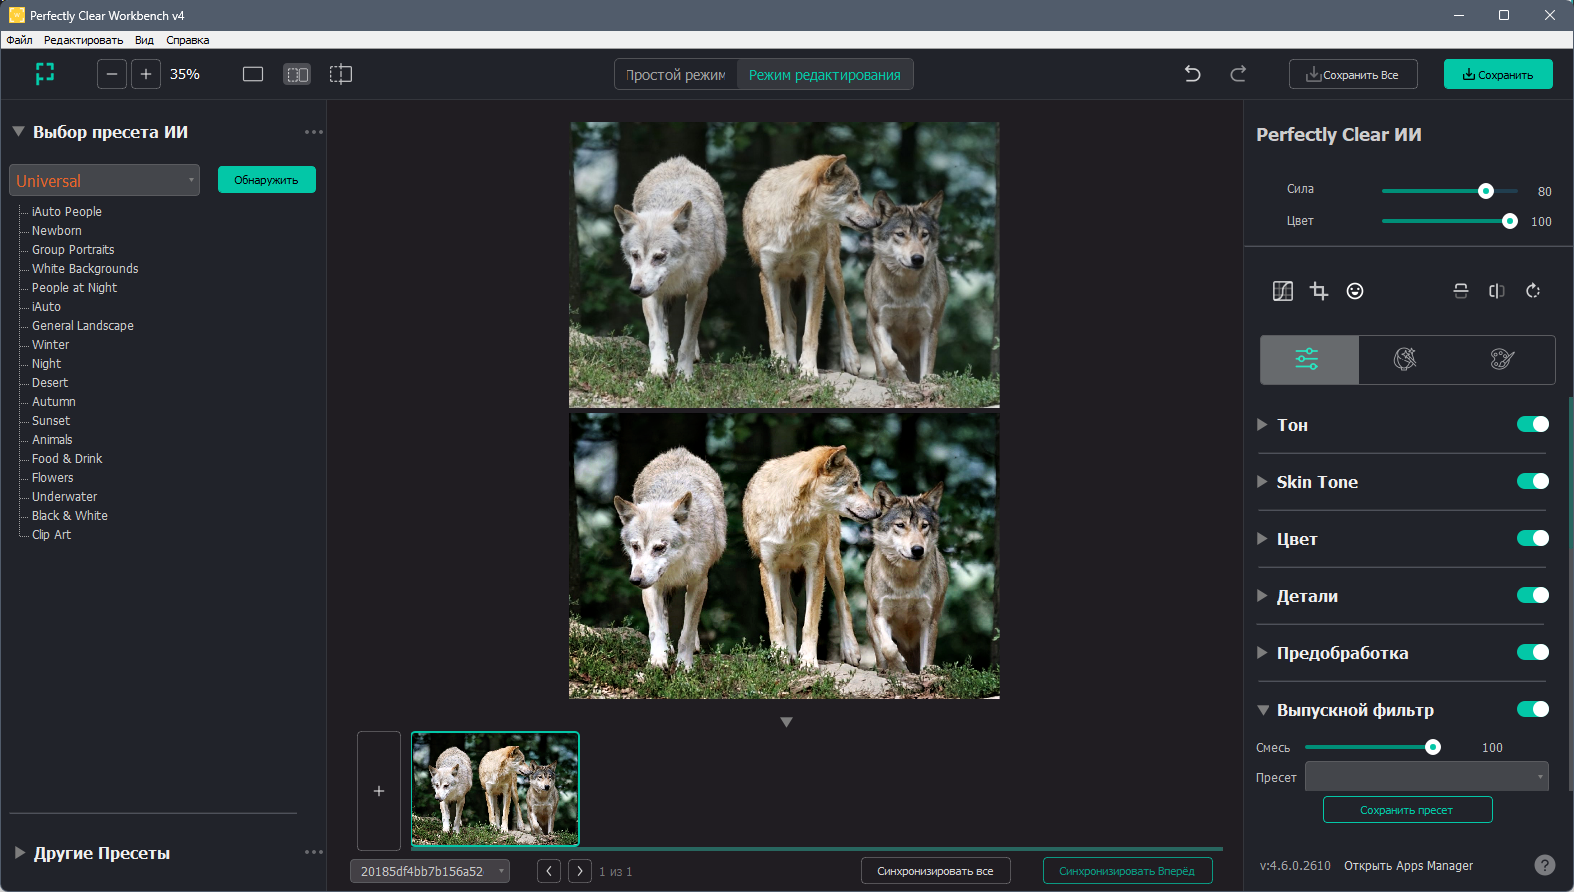Image resolution: width=1574 pixels, height=892 pixels.
Task: Click the Обнаружить button
Action: pyautogui.click(x=267, y=180)
